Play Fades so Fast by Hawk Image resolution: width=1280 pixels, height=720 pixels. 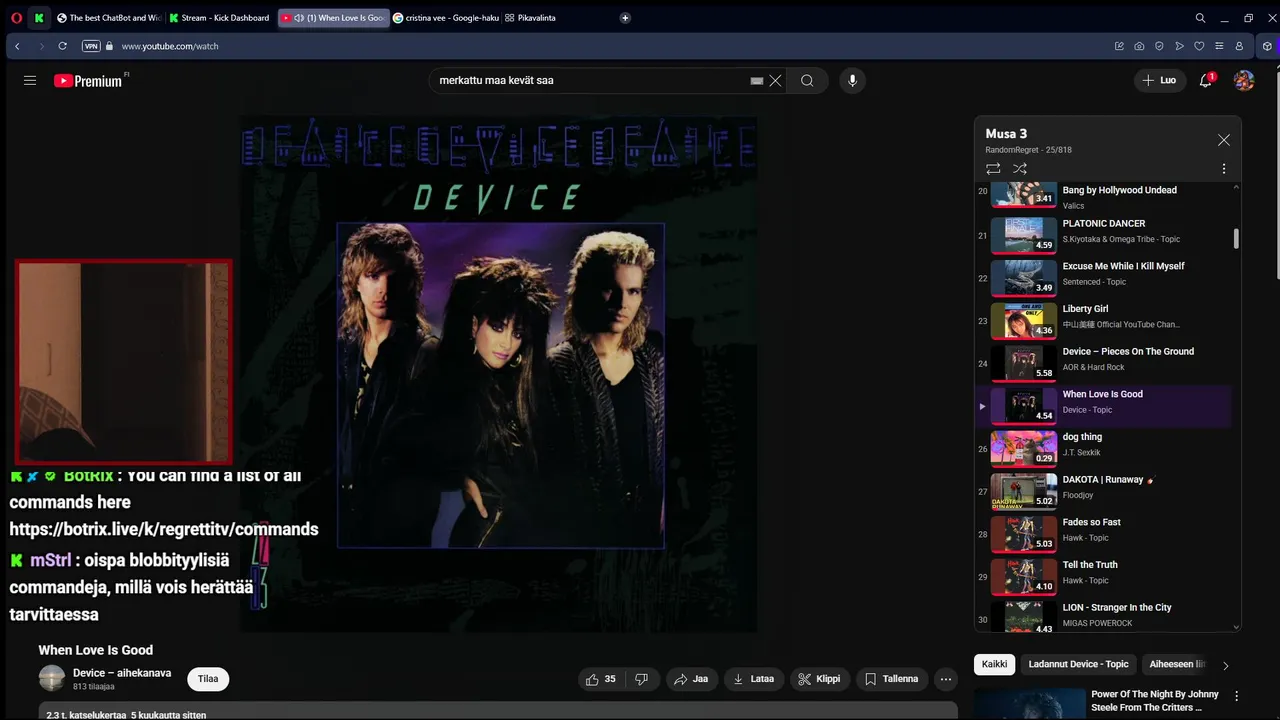coord(1104,534)
